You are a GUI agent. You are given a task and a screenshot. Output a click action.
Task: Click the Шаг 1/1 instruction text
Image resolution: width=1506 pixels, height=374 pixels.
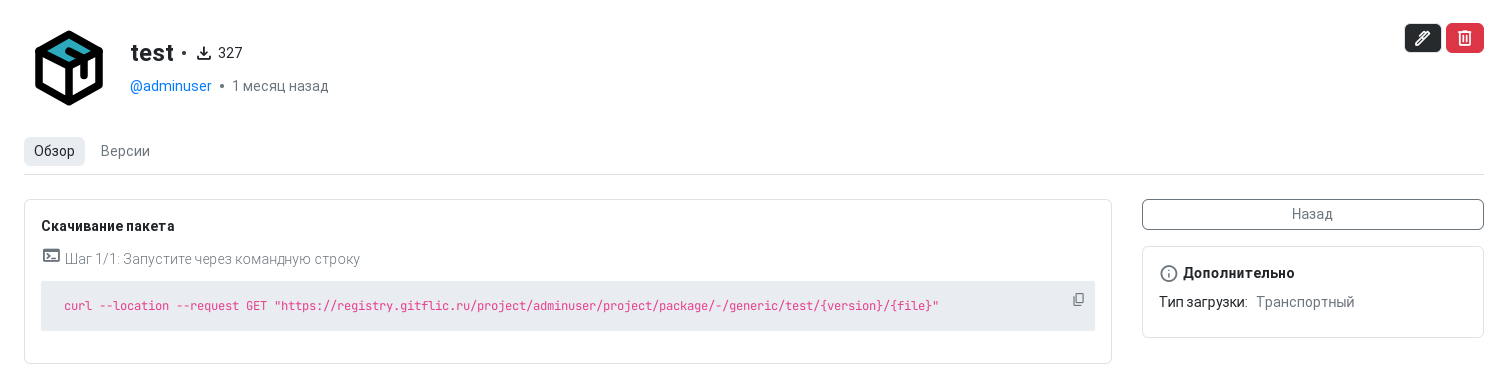[x=212, y=259]
